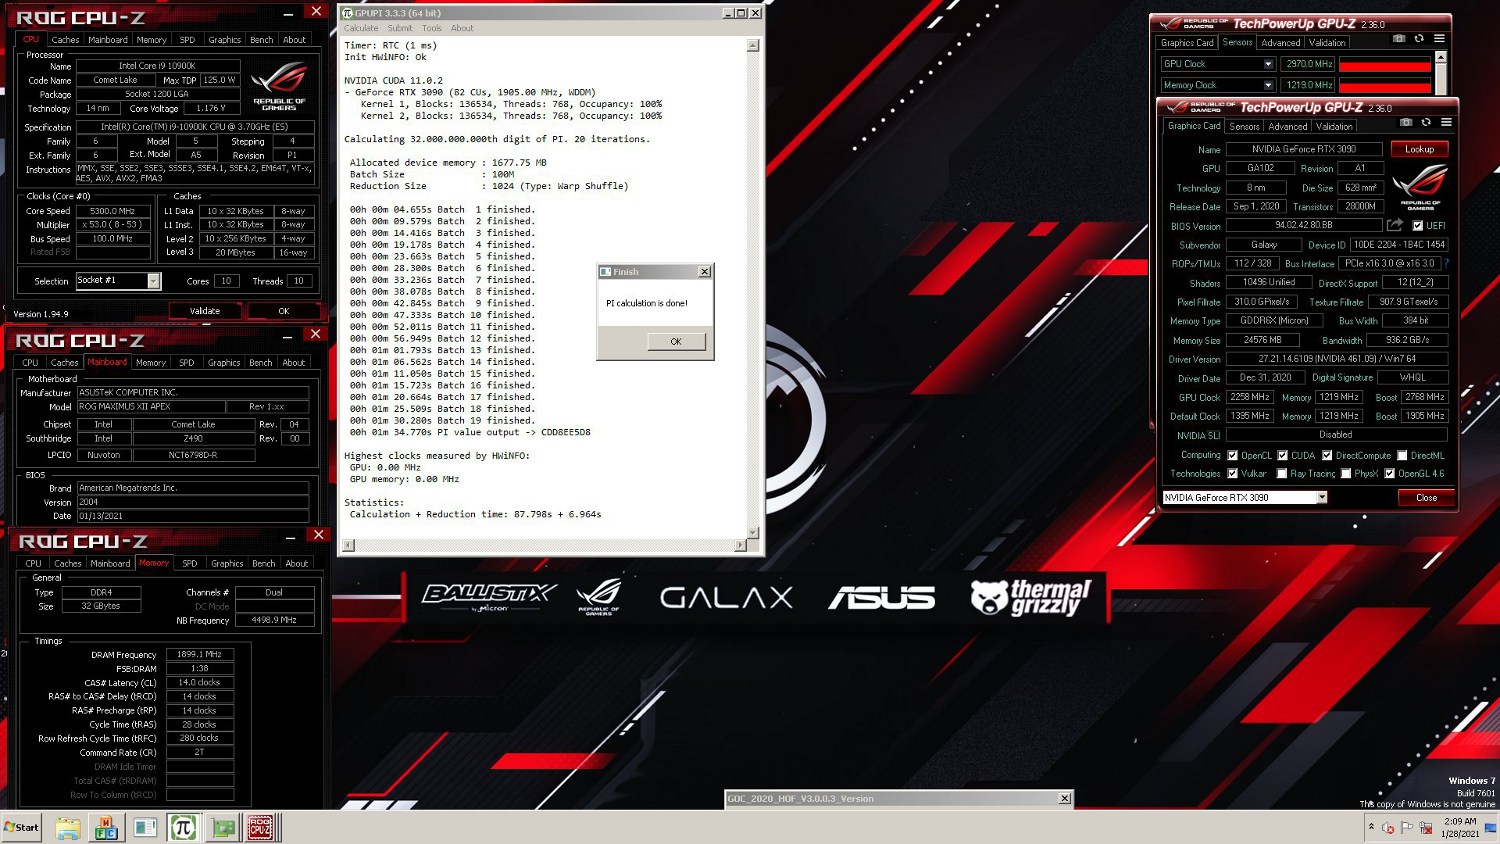Viewport: 1500px width, 844px height.
Task: Click GPUPI horizontal scrollbar right arrow
Action: pyautogui.click(x=740, y=545)
